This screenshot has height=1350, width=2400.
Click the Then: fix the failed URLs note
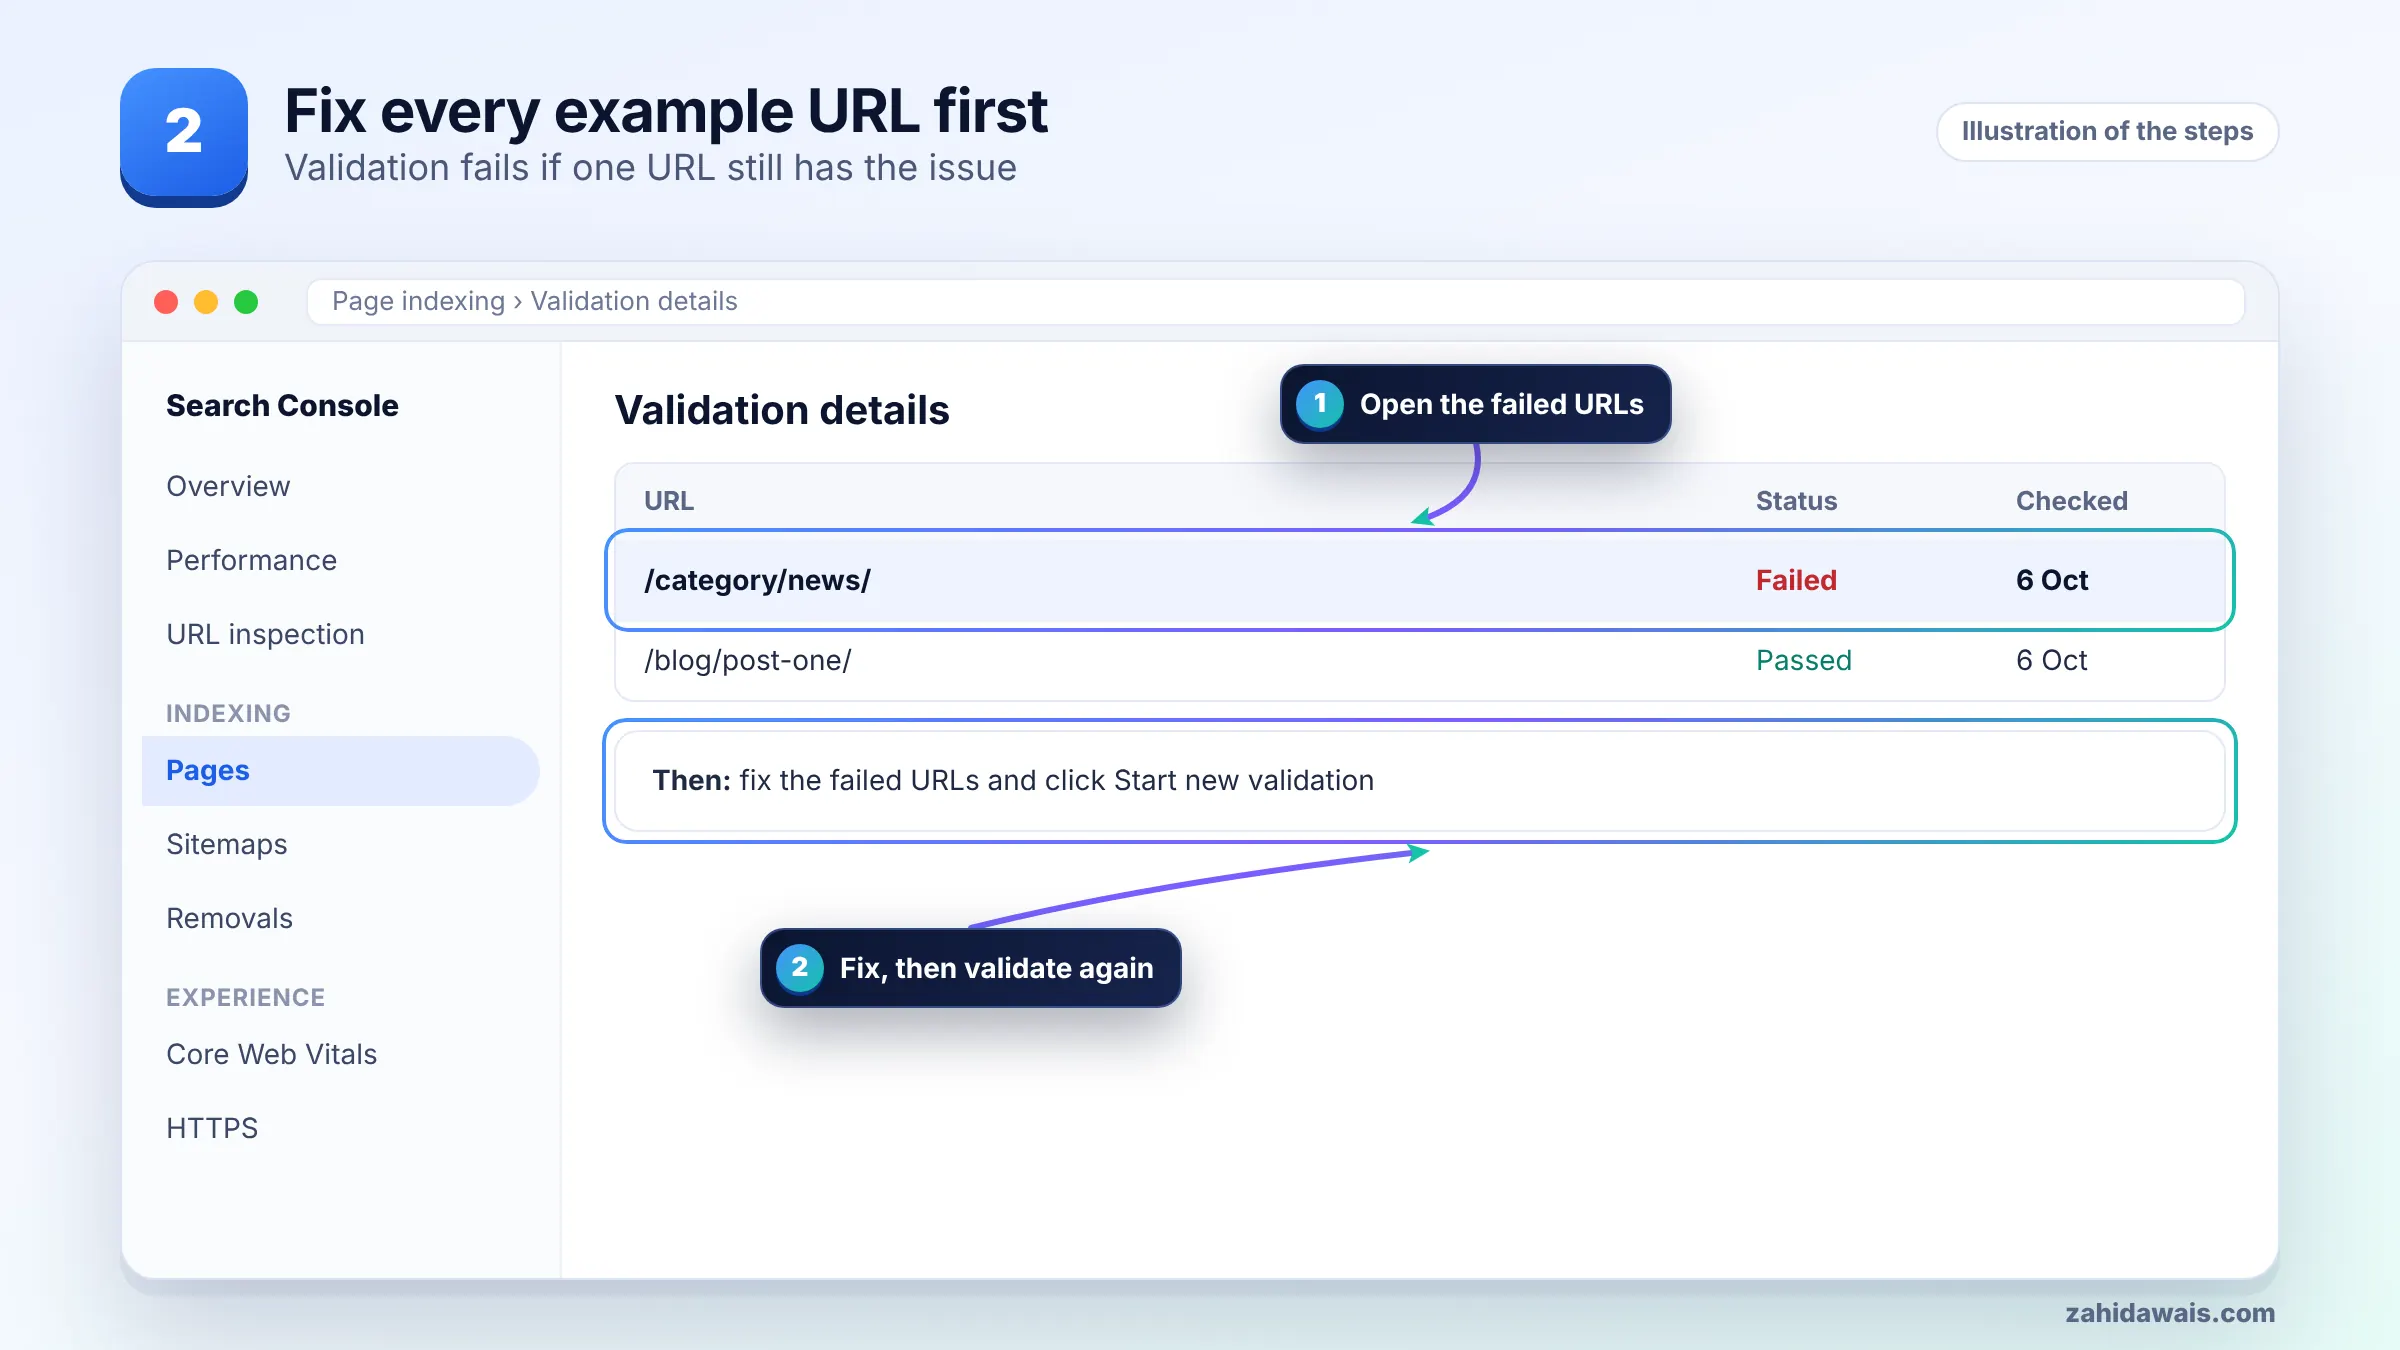coord(1419,780)
